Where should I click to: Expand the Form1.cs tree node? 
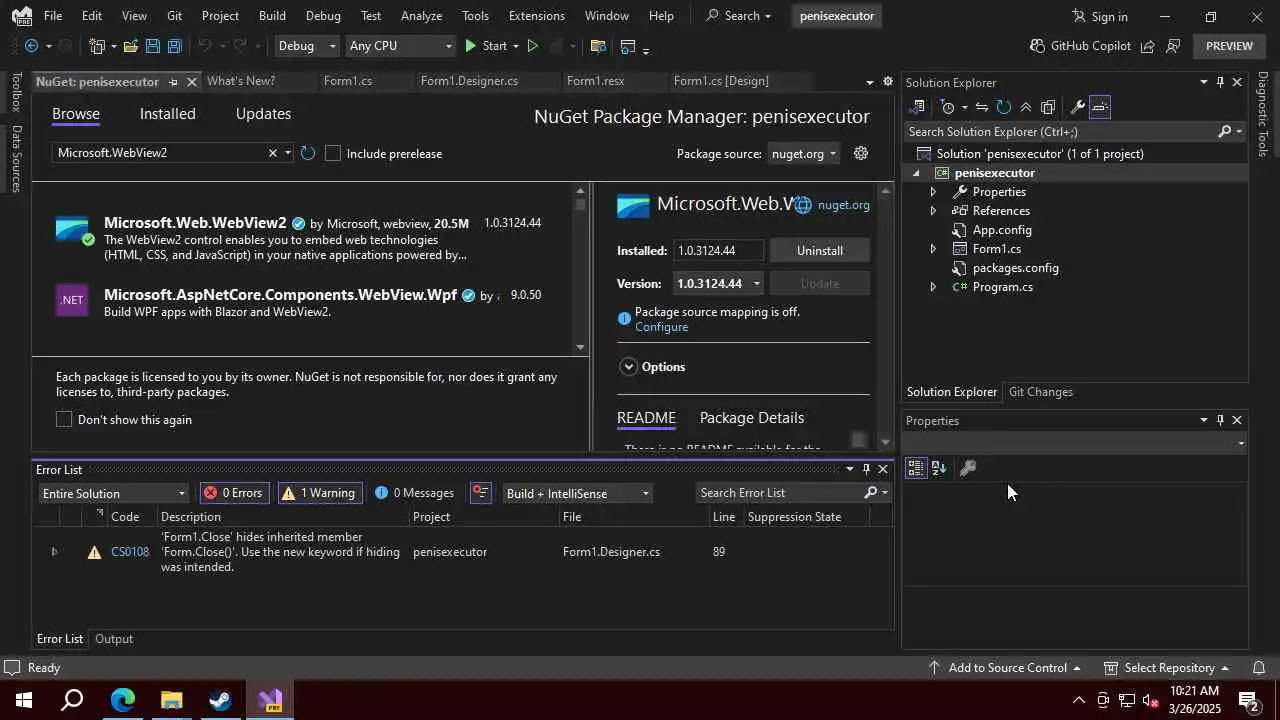[x=933, y=249]
